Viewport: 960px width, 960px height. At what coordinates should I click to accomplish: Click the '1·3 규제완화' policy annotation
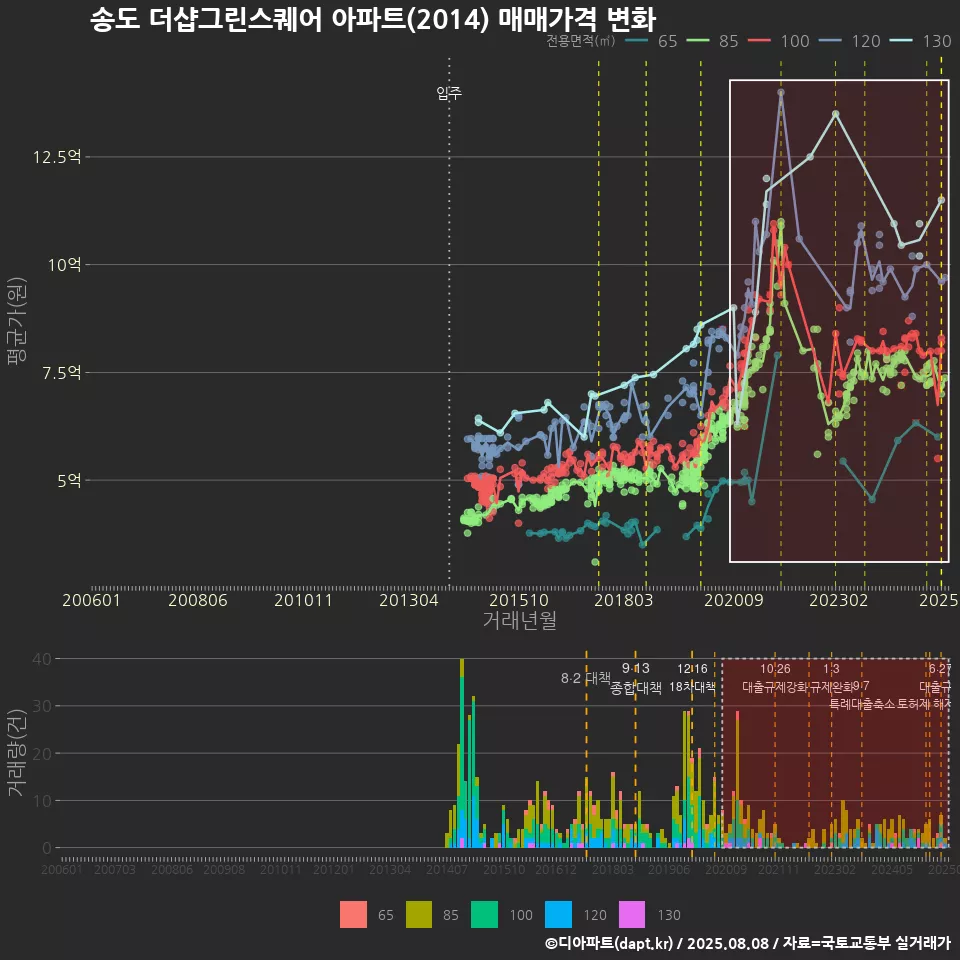tap(831, 678)
